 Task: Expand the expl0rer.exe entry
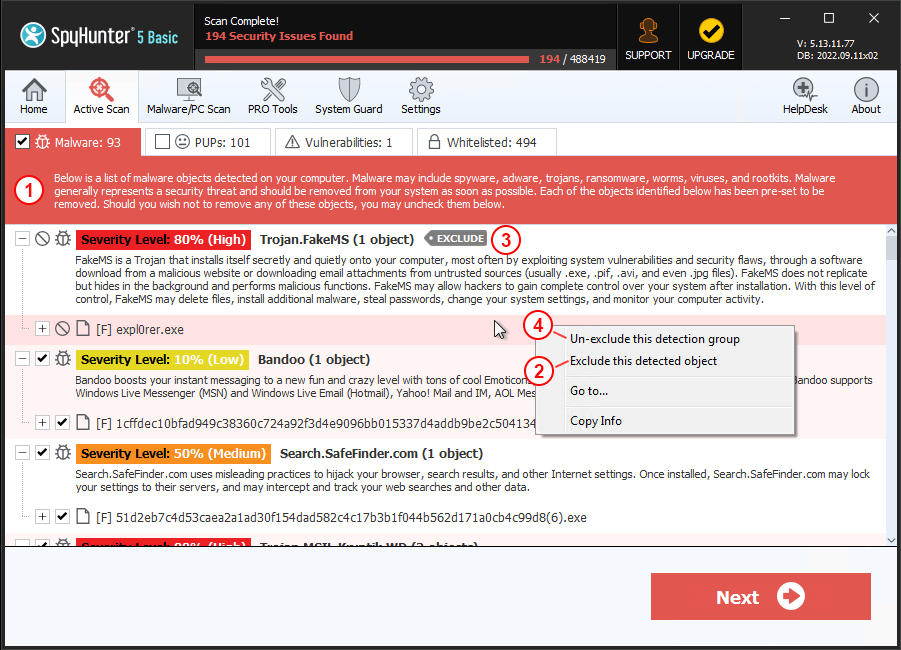(x=42, y=327)
